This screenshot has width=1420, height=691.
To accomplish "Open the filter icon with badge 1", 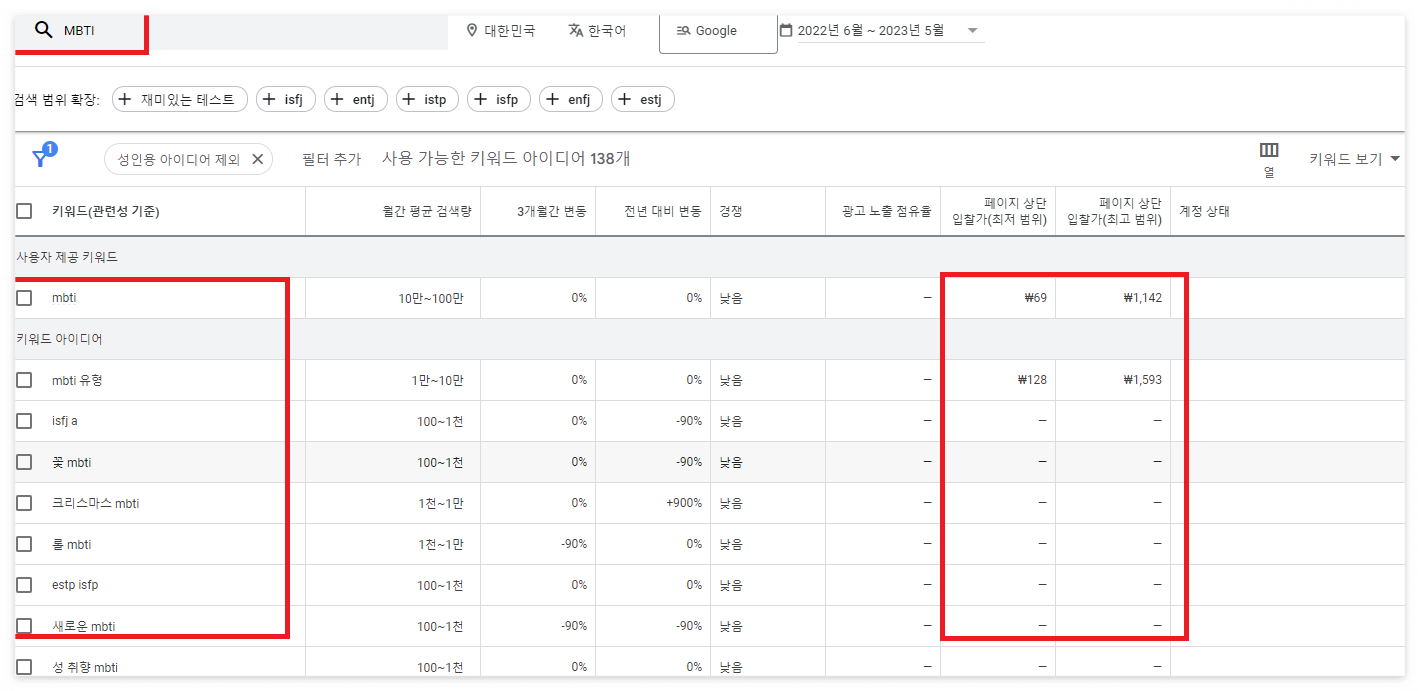I will 42,155.
